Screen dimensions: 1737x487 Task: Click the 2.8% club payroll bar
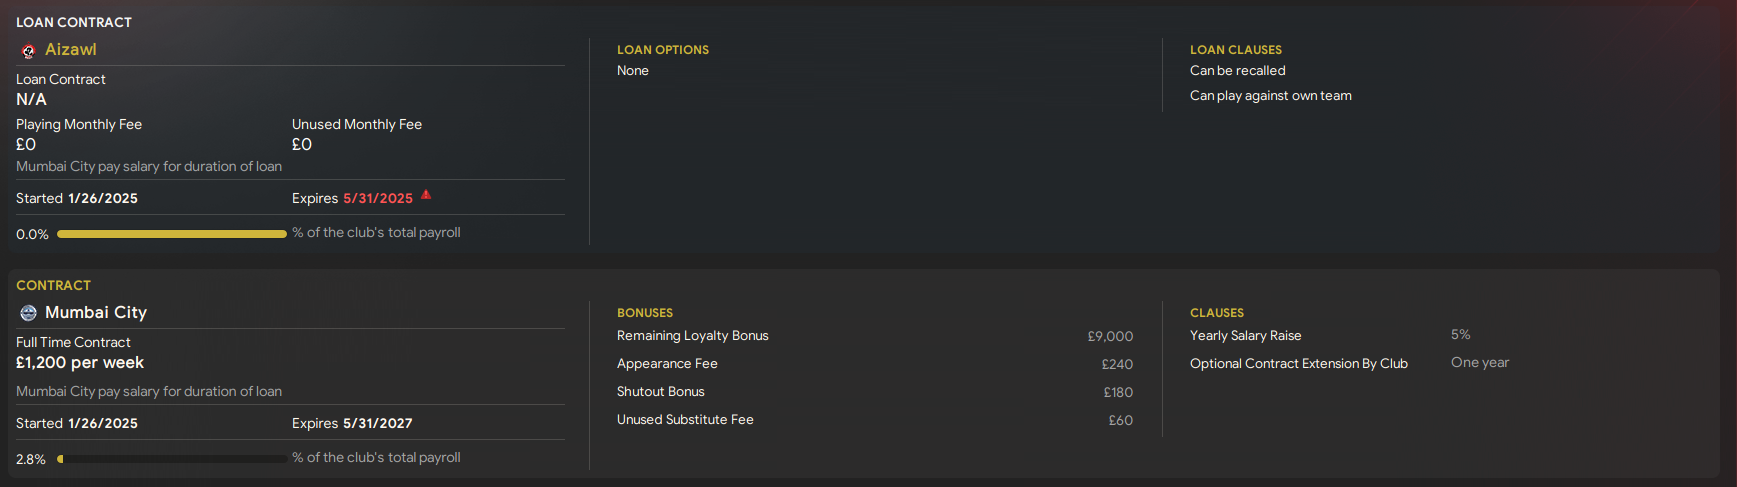[x=172, y=459]
